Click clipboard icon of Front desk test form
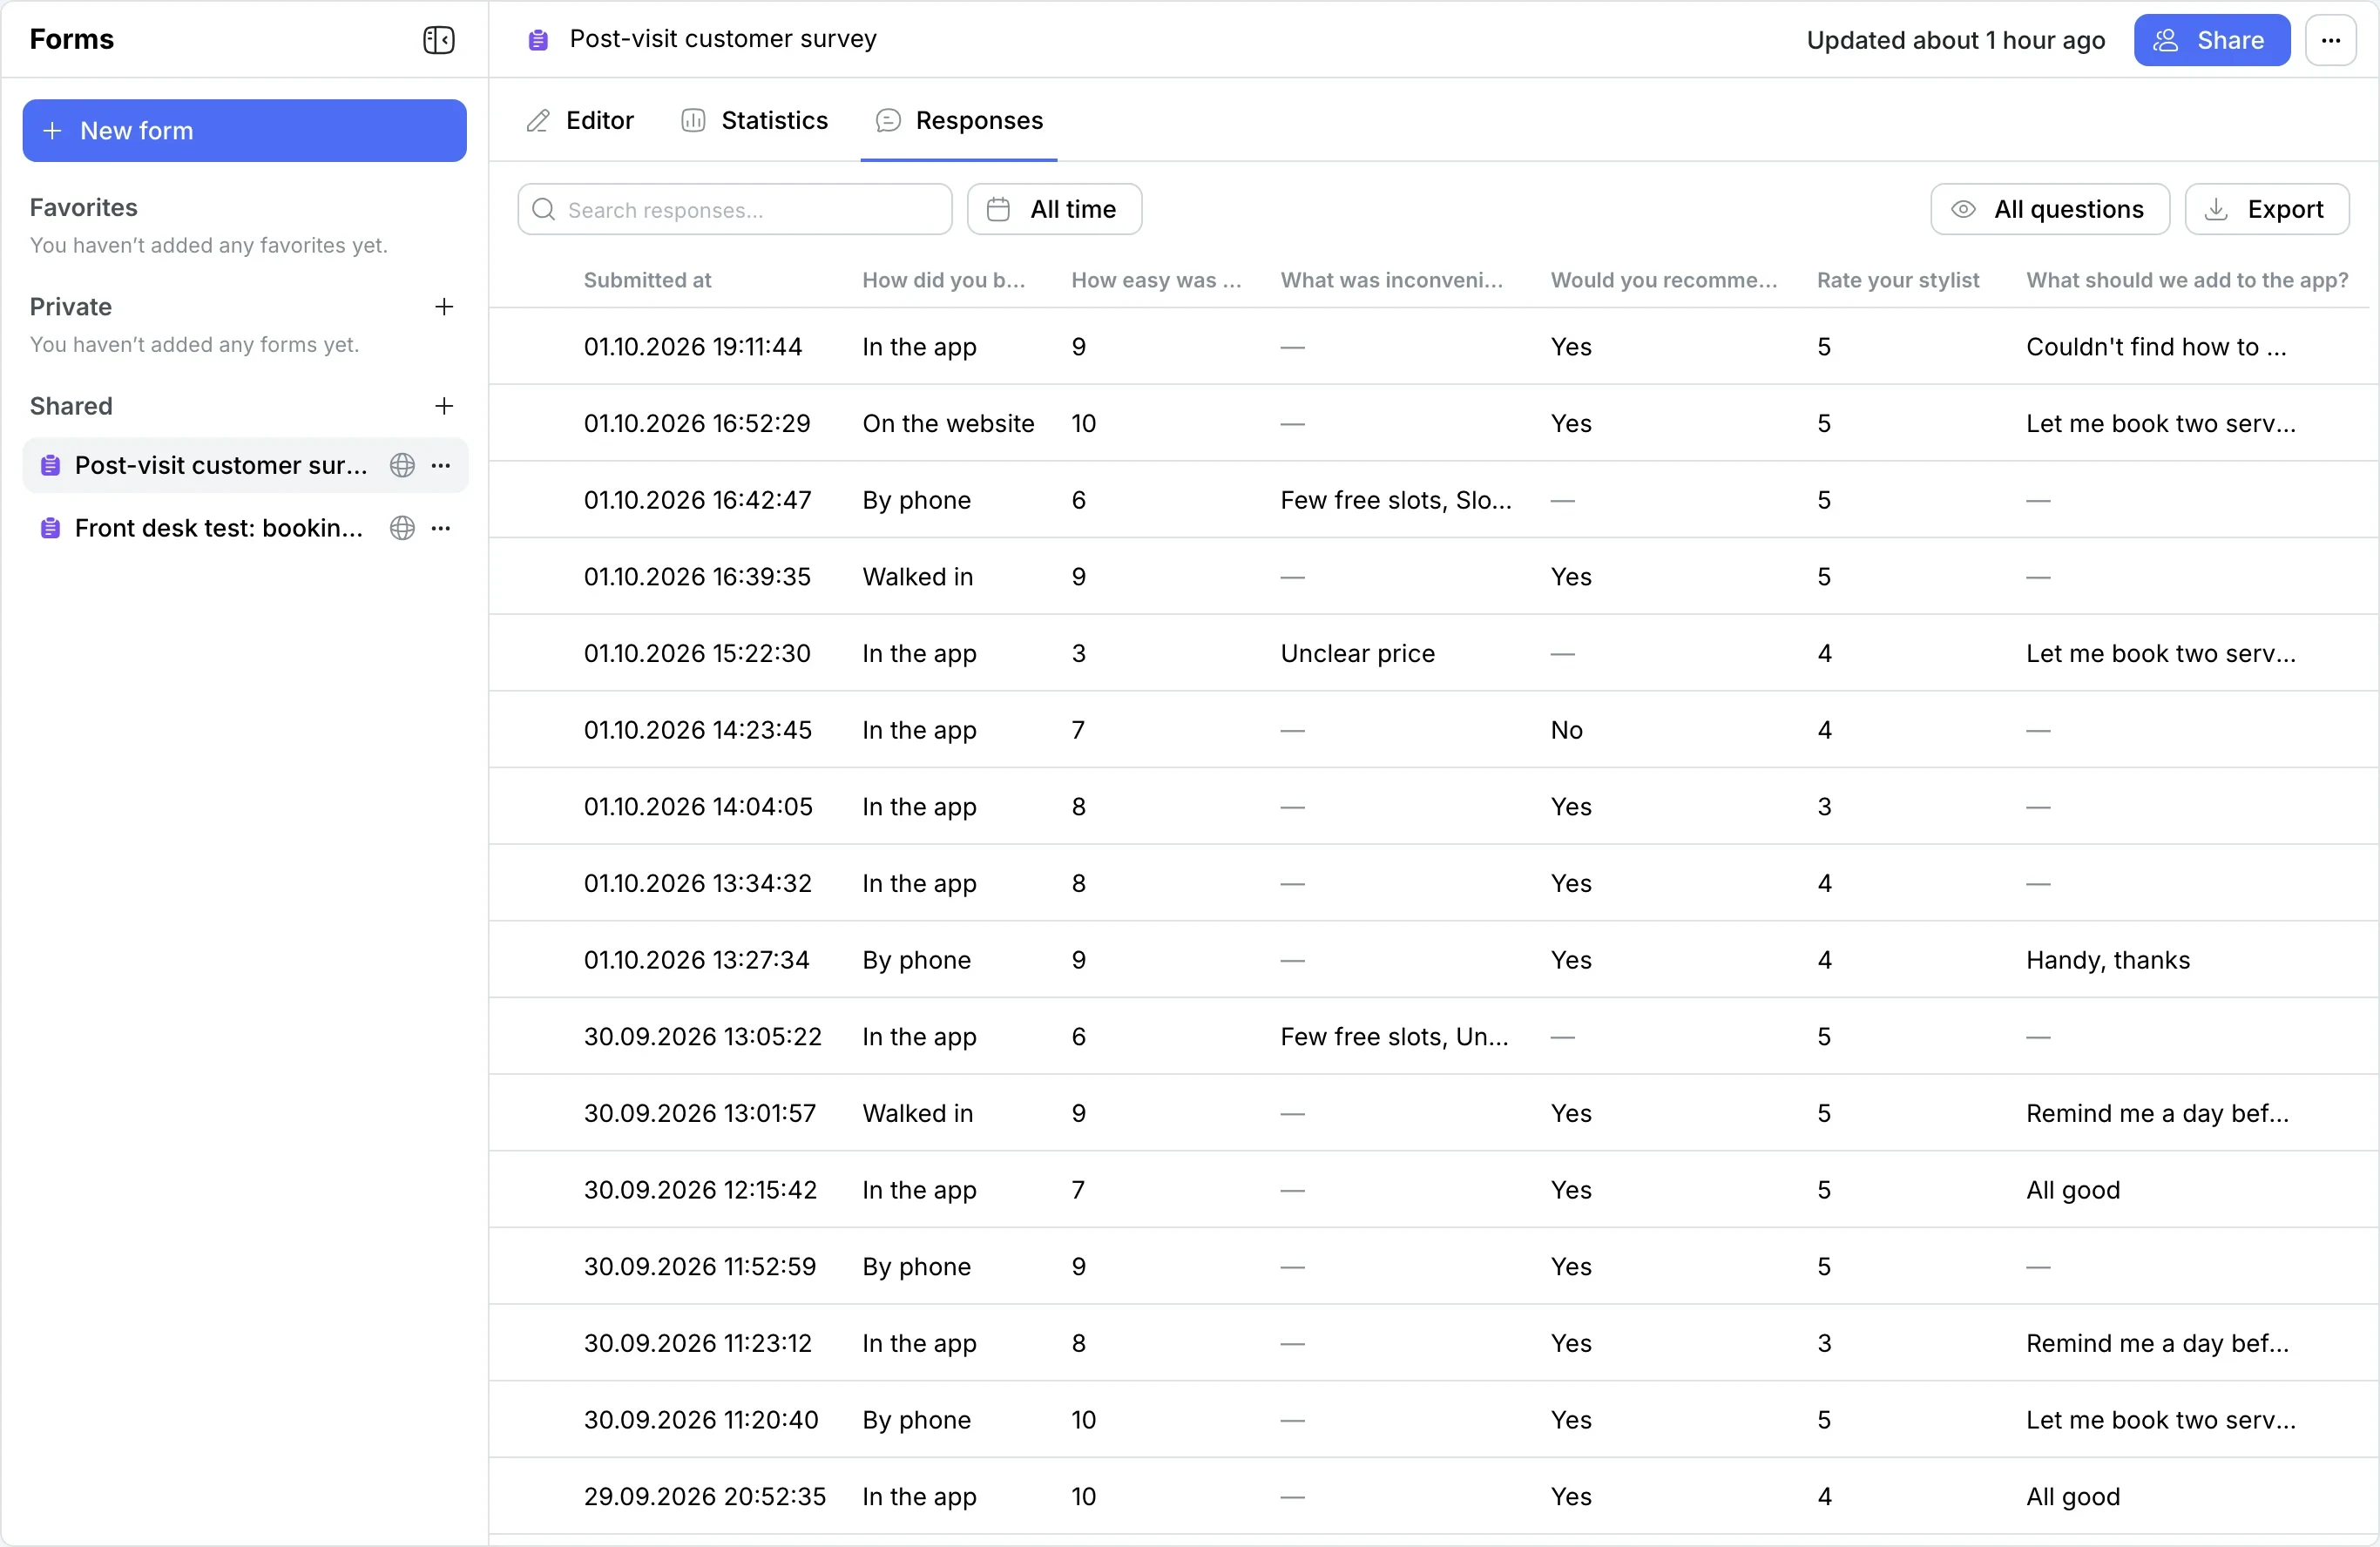The width and height of the screenshot is (2380, 1547). pos(50,529)
